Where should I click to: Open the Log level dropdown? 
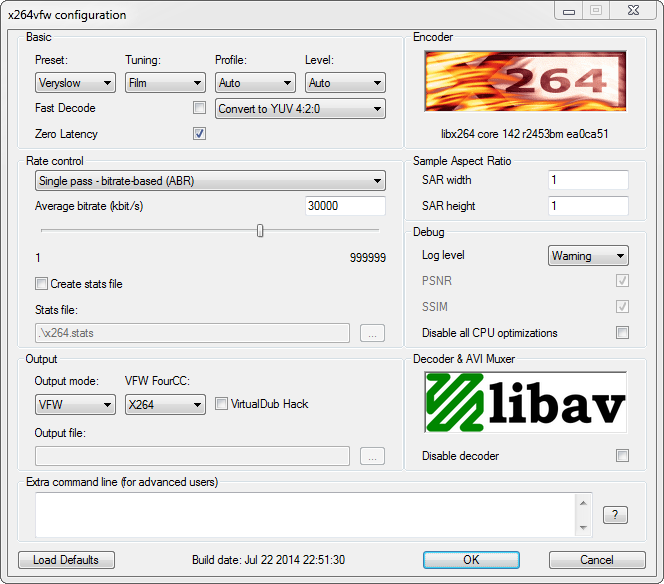point(588,256)
